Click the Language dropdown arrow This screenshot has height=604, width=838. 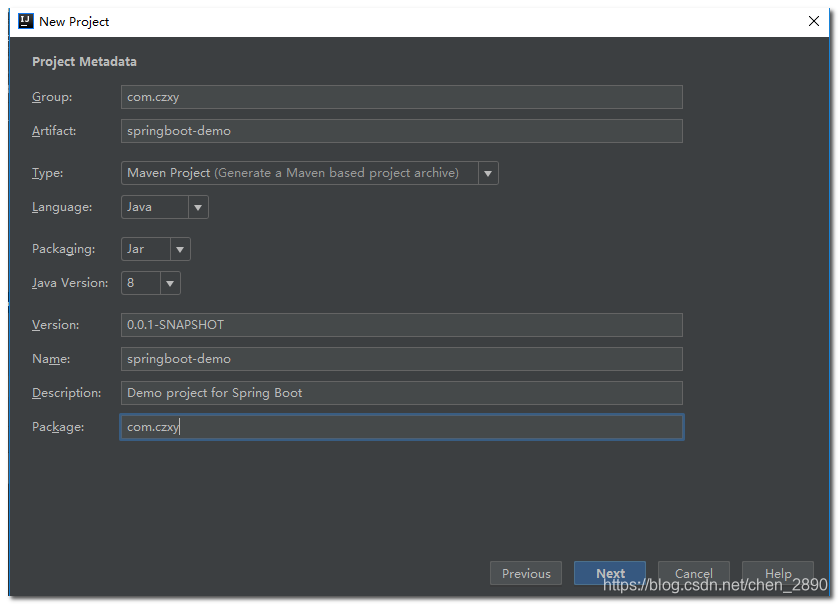(198, 207)
